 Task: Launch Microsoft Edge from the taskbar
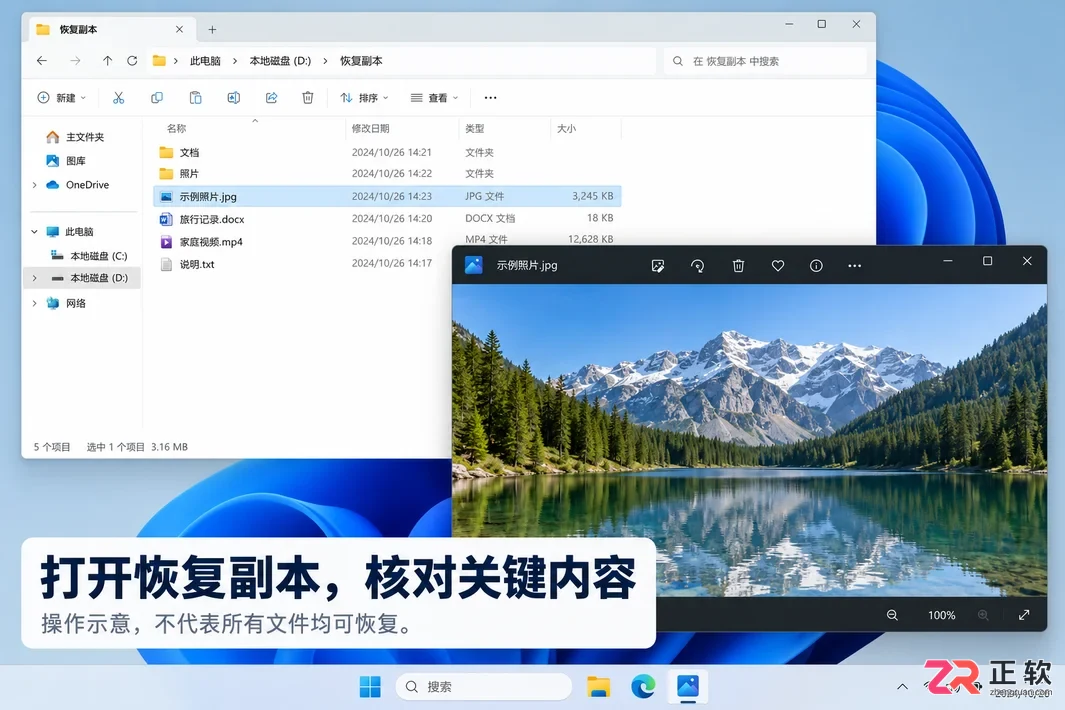coord(643,687)
